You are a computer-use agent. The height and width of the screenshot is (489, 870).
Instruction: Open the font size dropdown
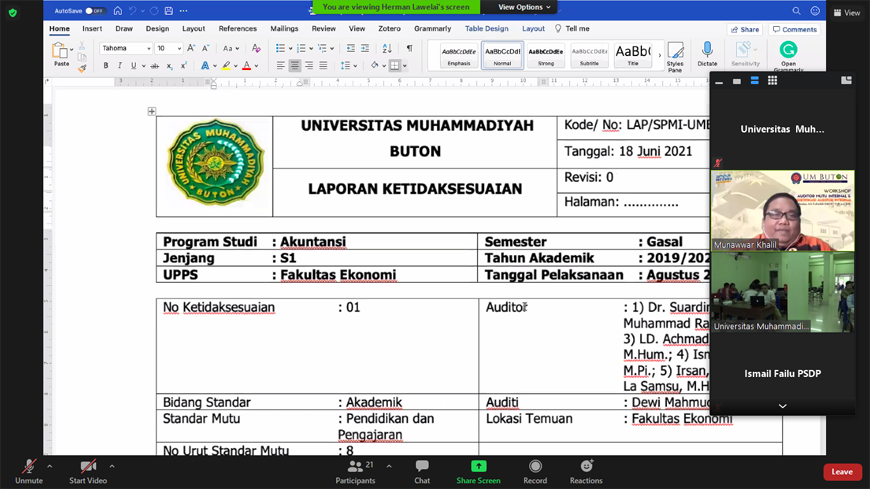(x=179, y=48)
